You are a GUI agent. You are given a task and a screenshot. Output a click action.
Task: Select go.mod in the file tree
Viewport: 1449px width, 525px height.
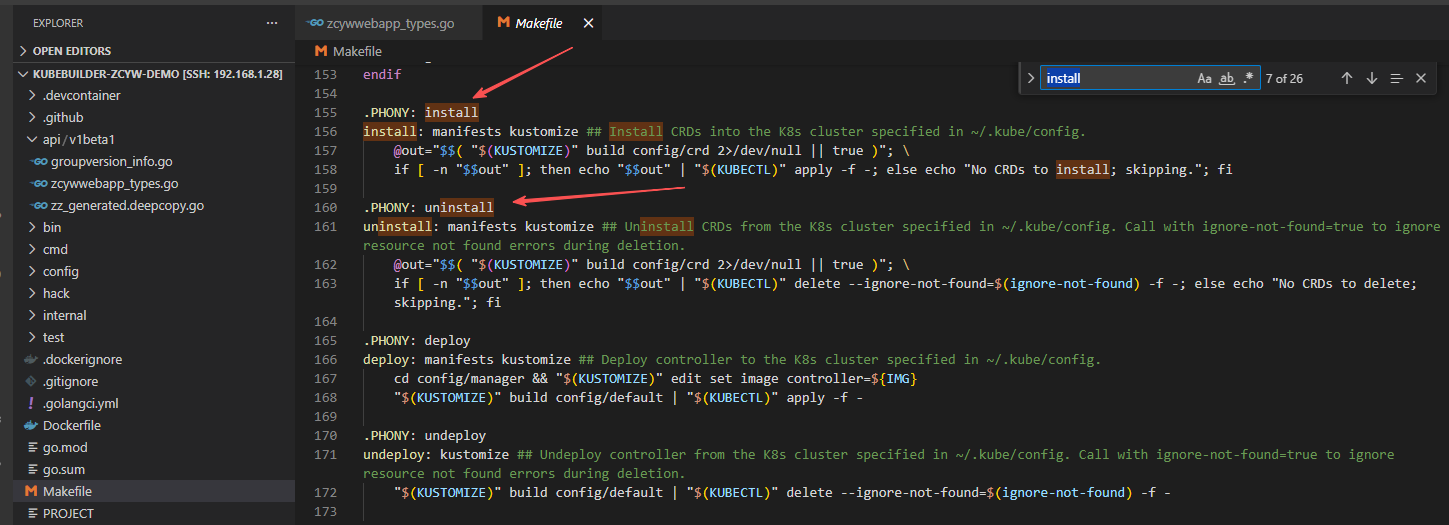point(65,447)
